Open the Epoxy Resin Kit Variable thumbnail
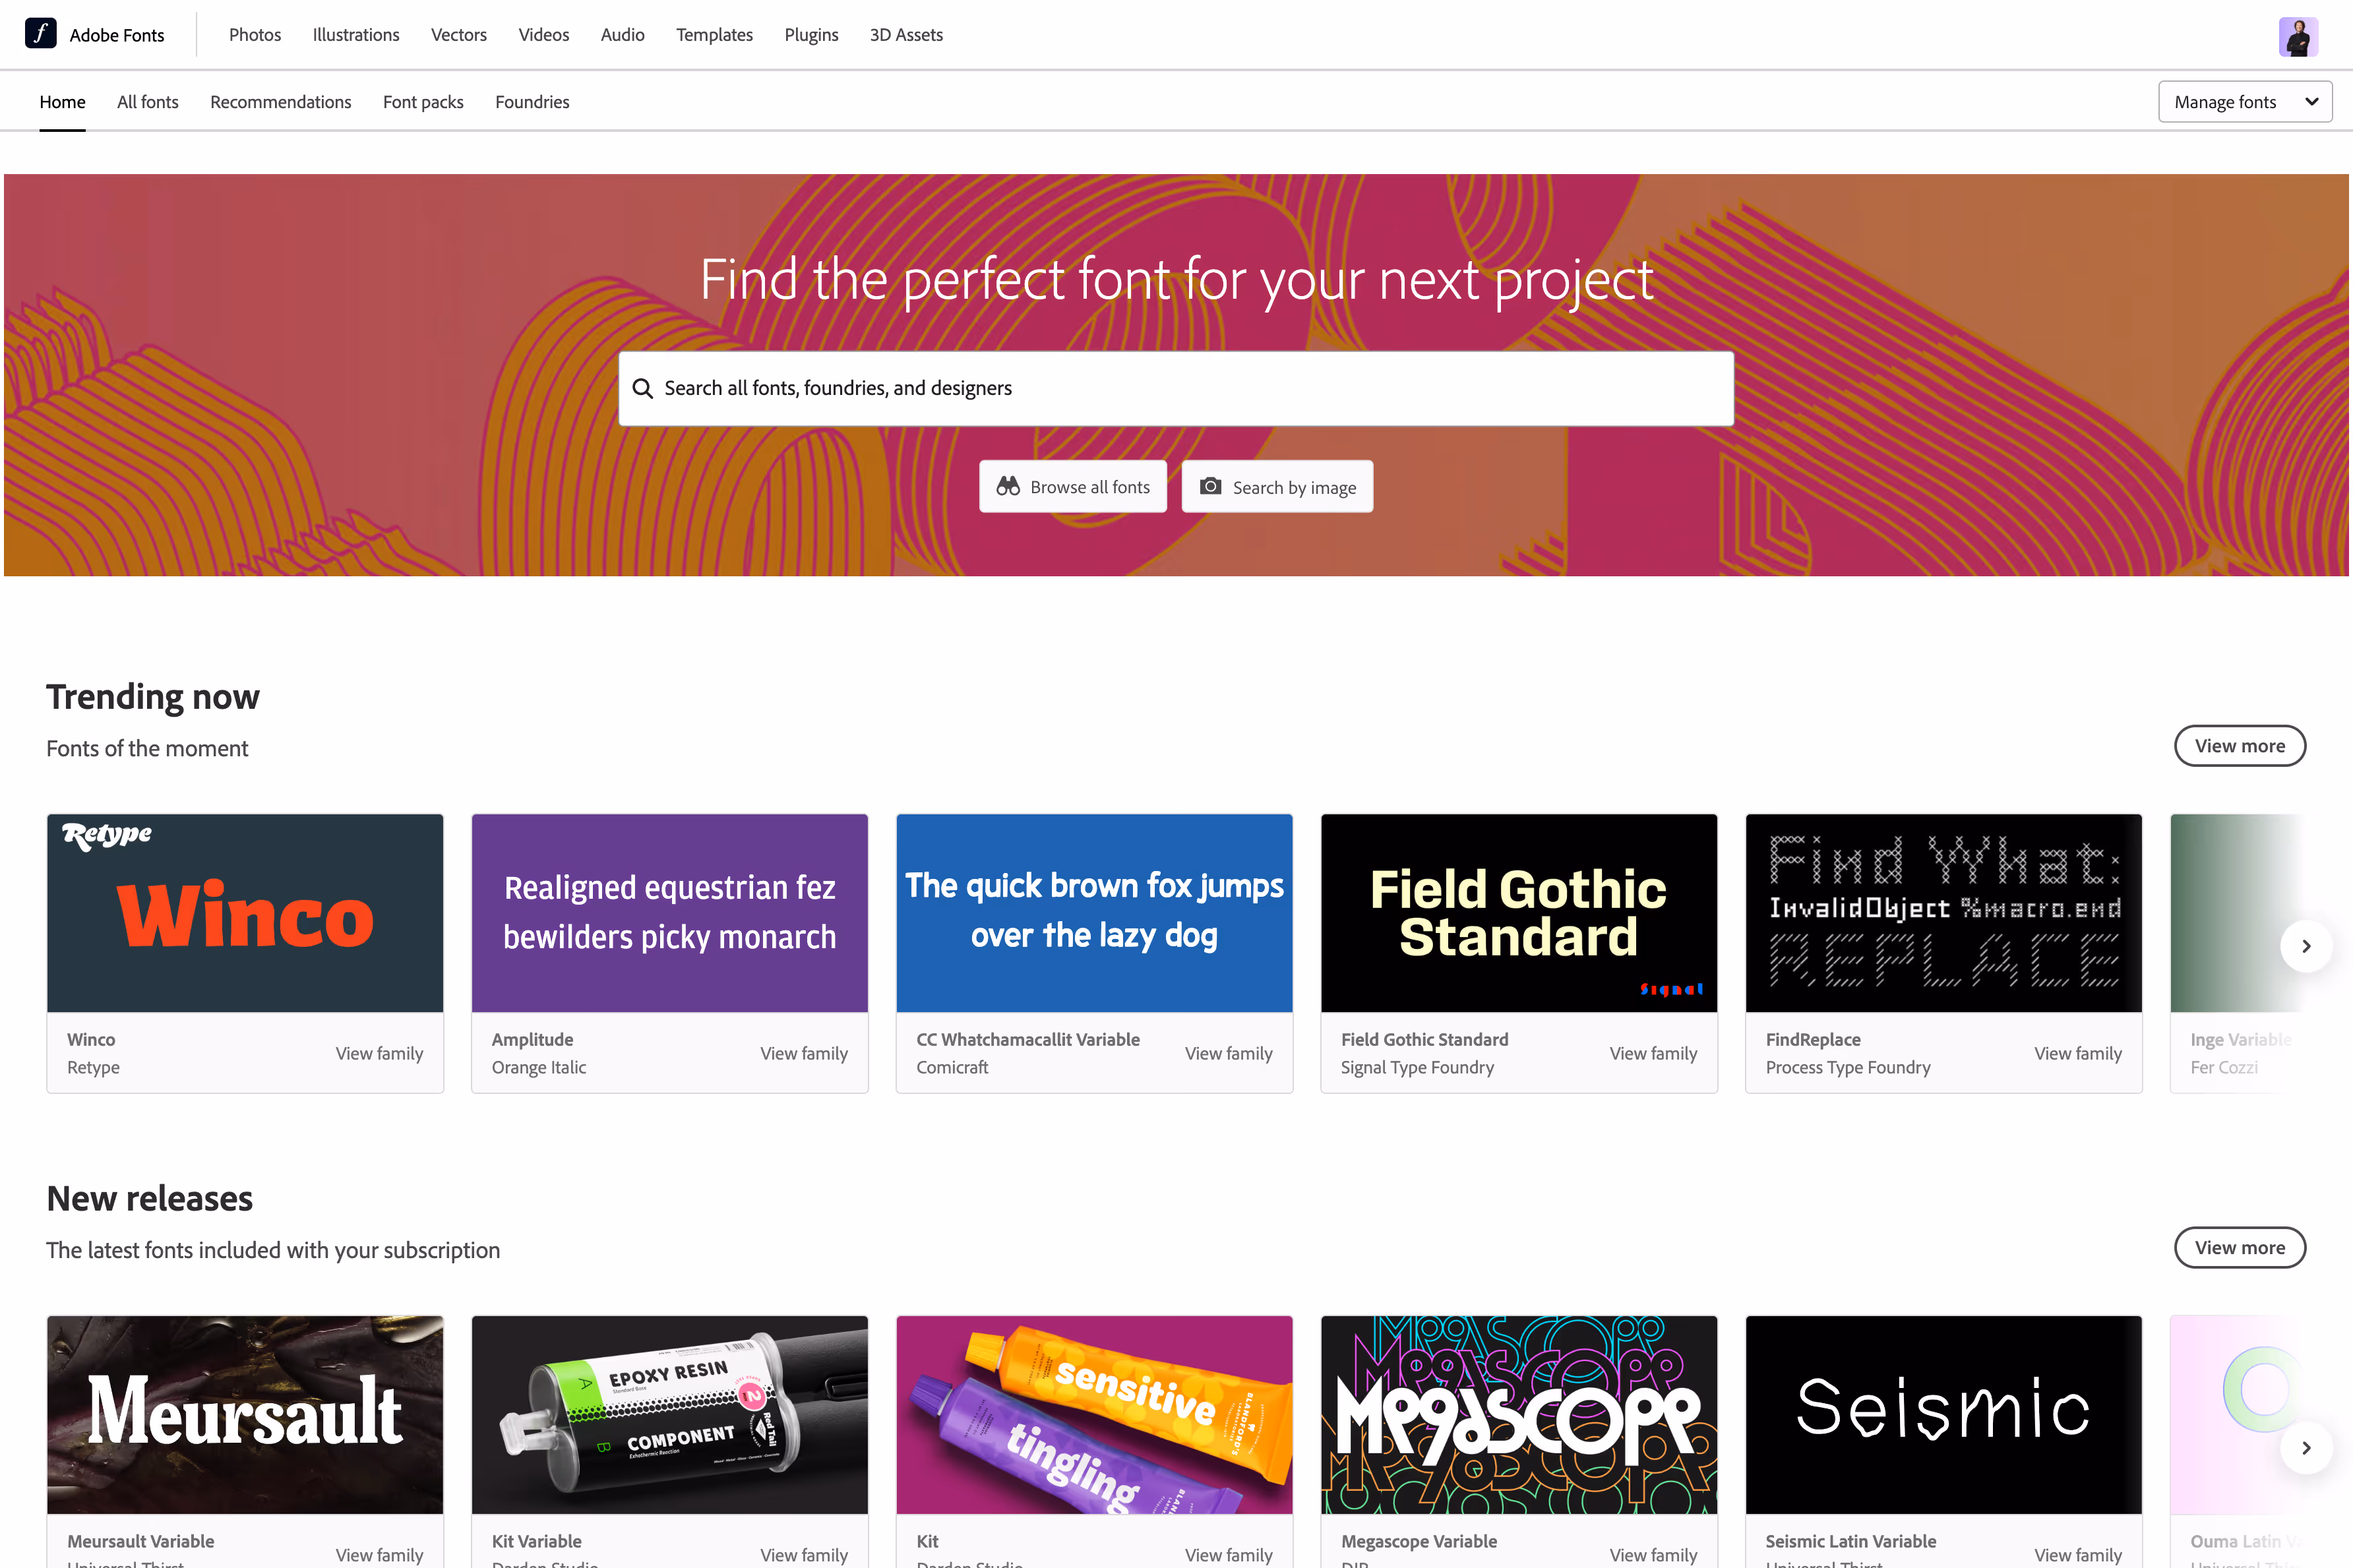The height and width of the screenshot is (1568, 2353). coord(670,1414)
